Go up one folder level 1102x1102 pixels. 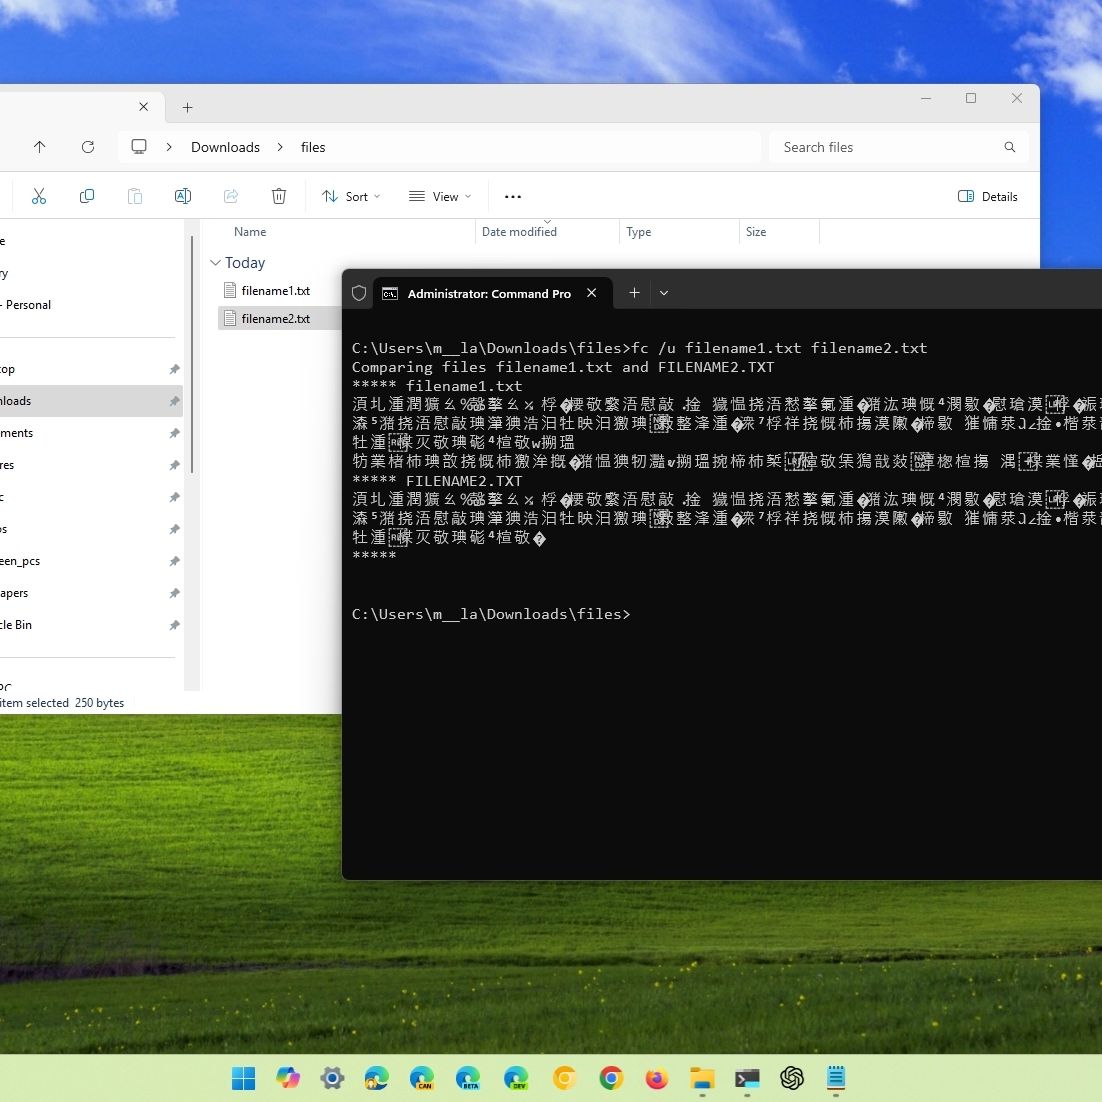(40, 147)
